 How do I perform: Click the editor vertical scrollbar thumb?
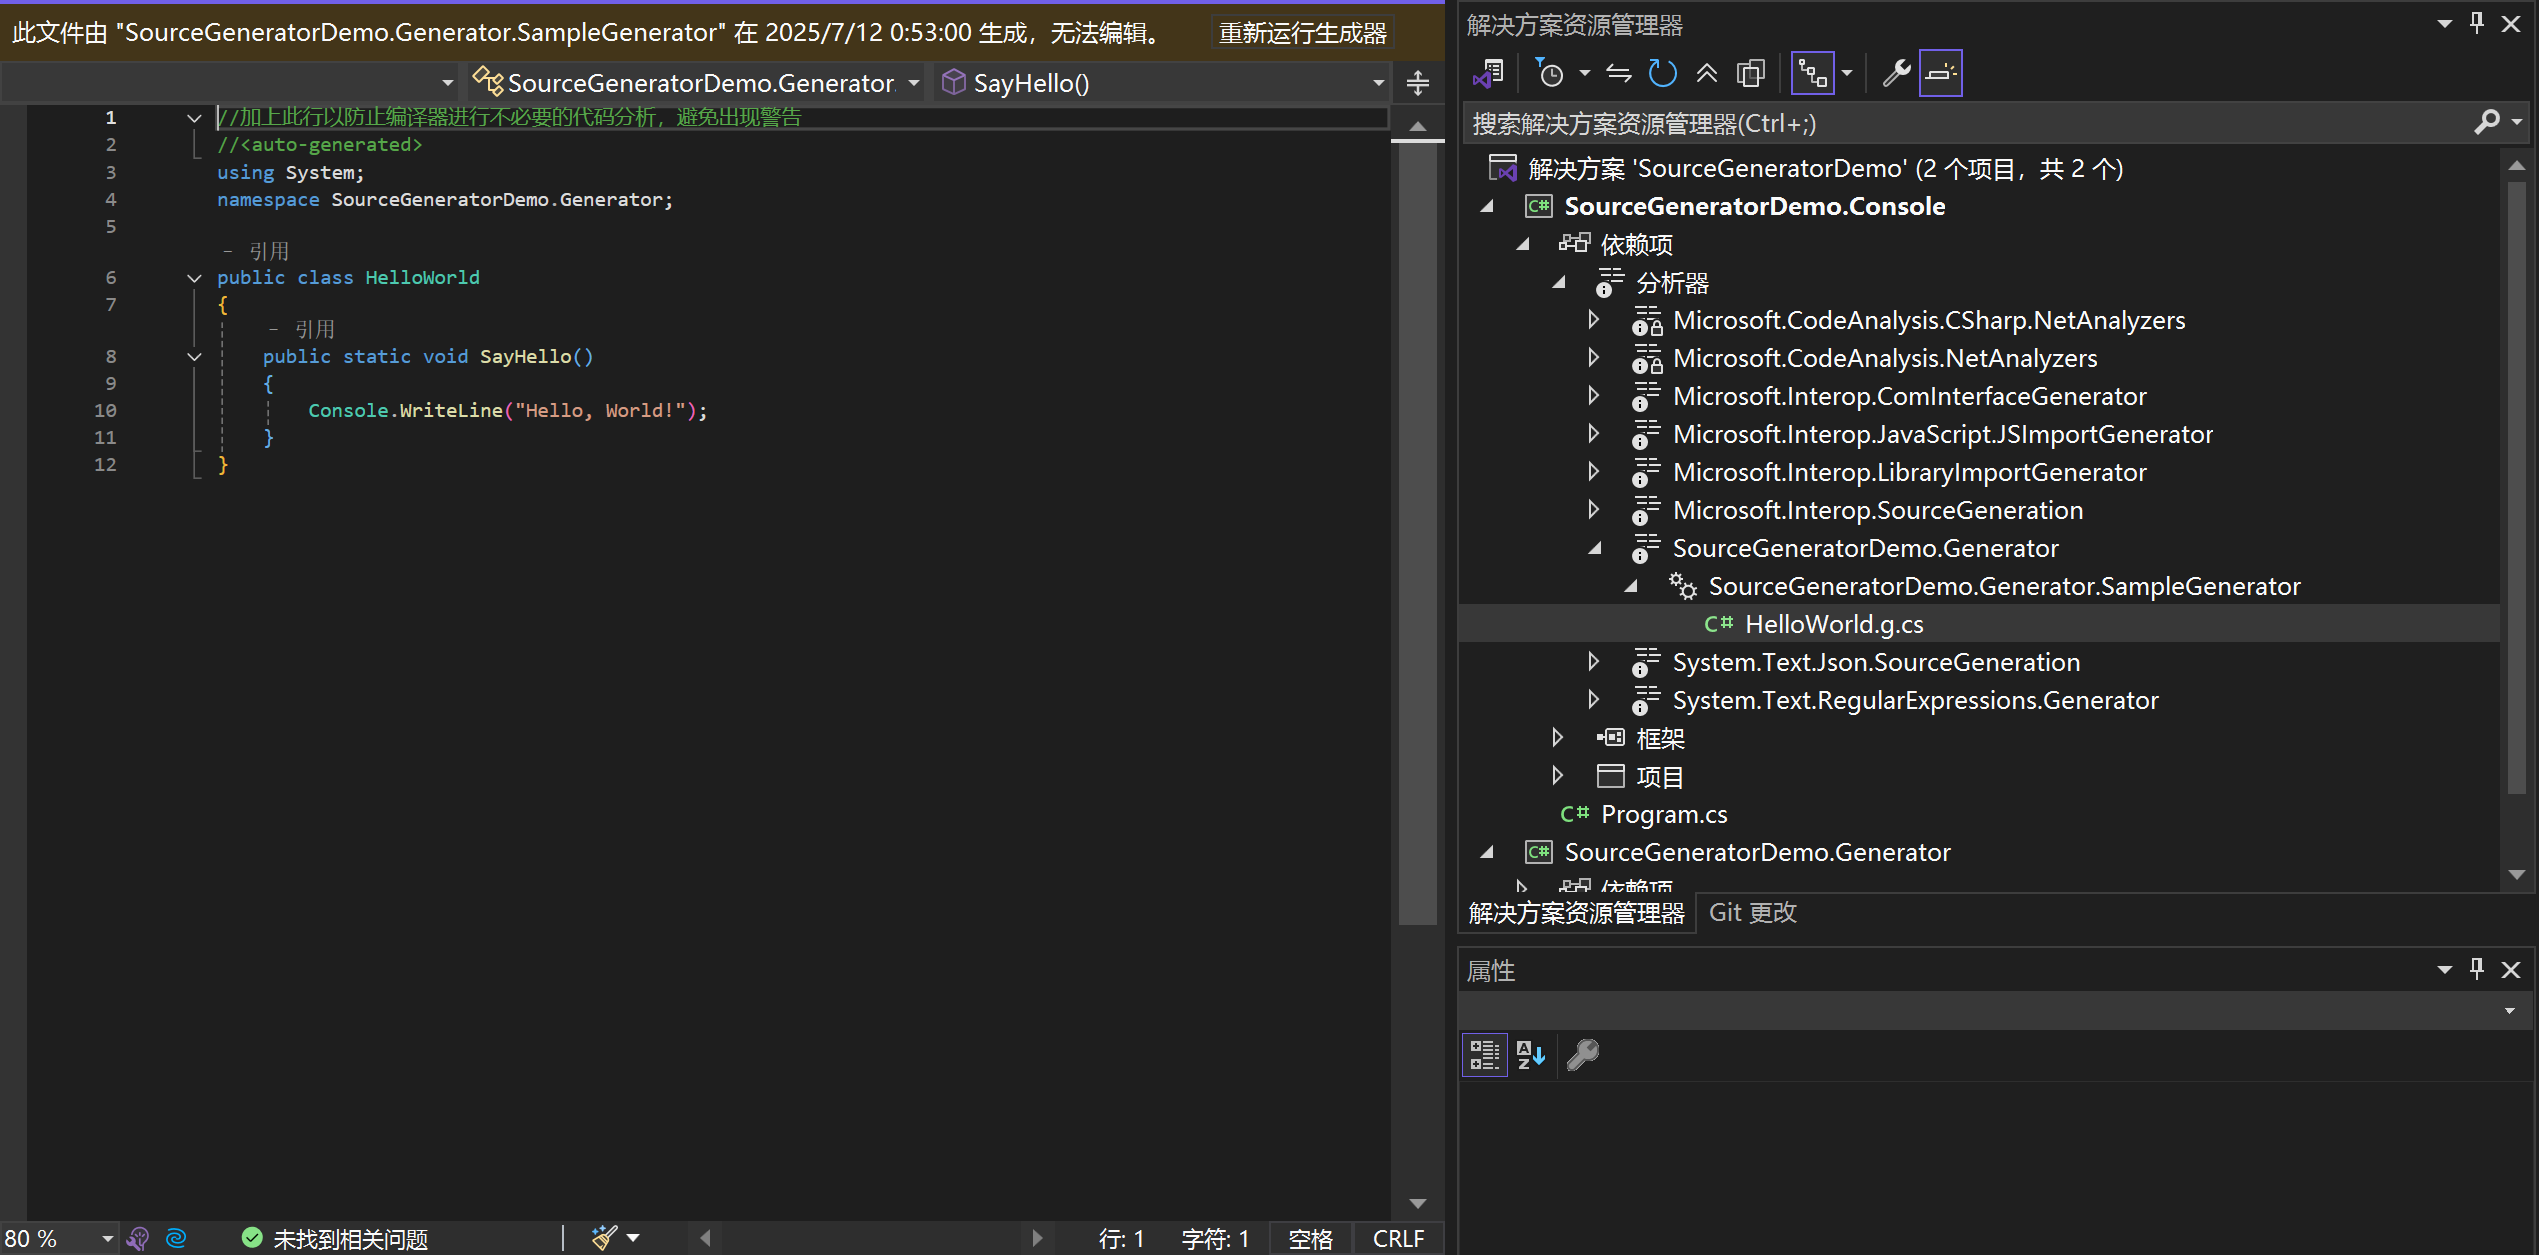pos(1417,530)
